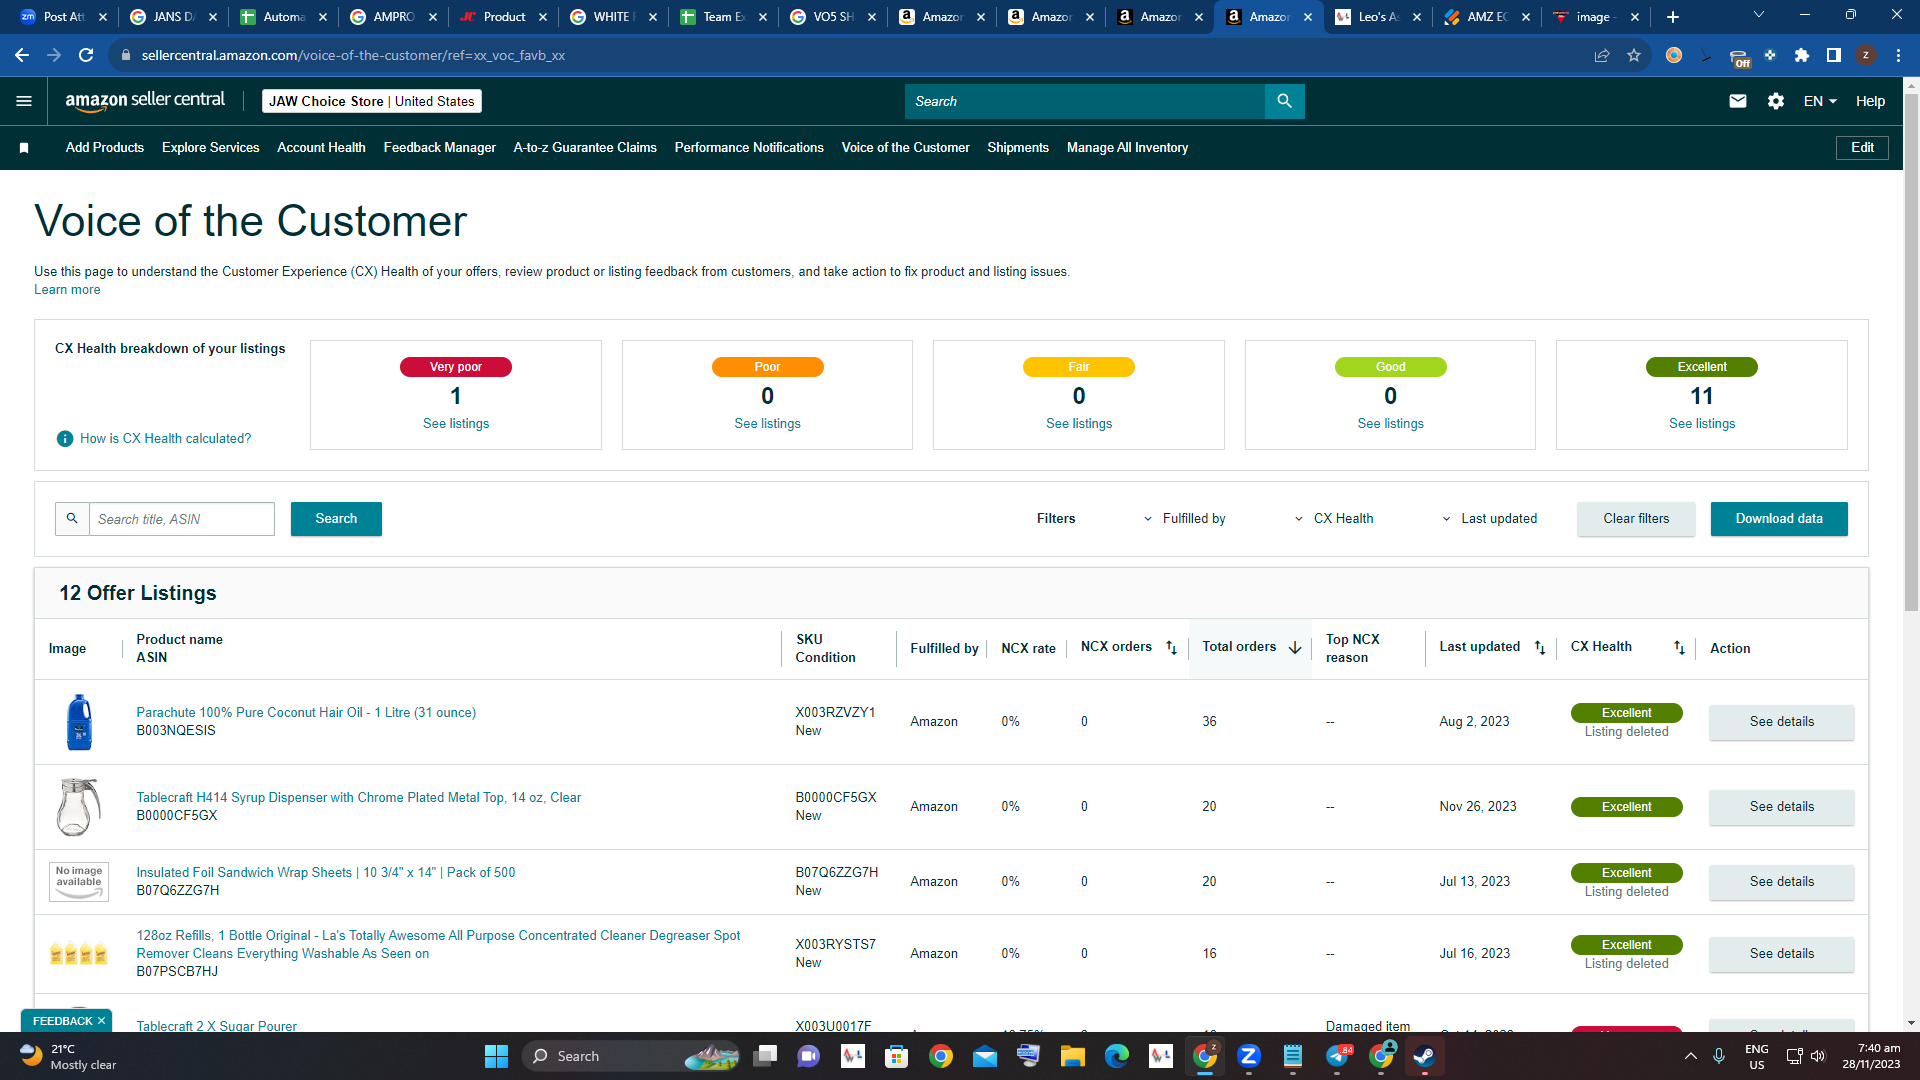Click the Parachute coconut oil product thumbnail

pyautogui.click(x=79, y=722)
